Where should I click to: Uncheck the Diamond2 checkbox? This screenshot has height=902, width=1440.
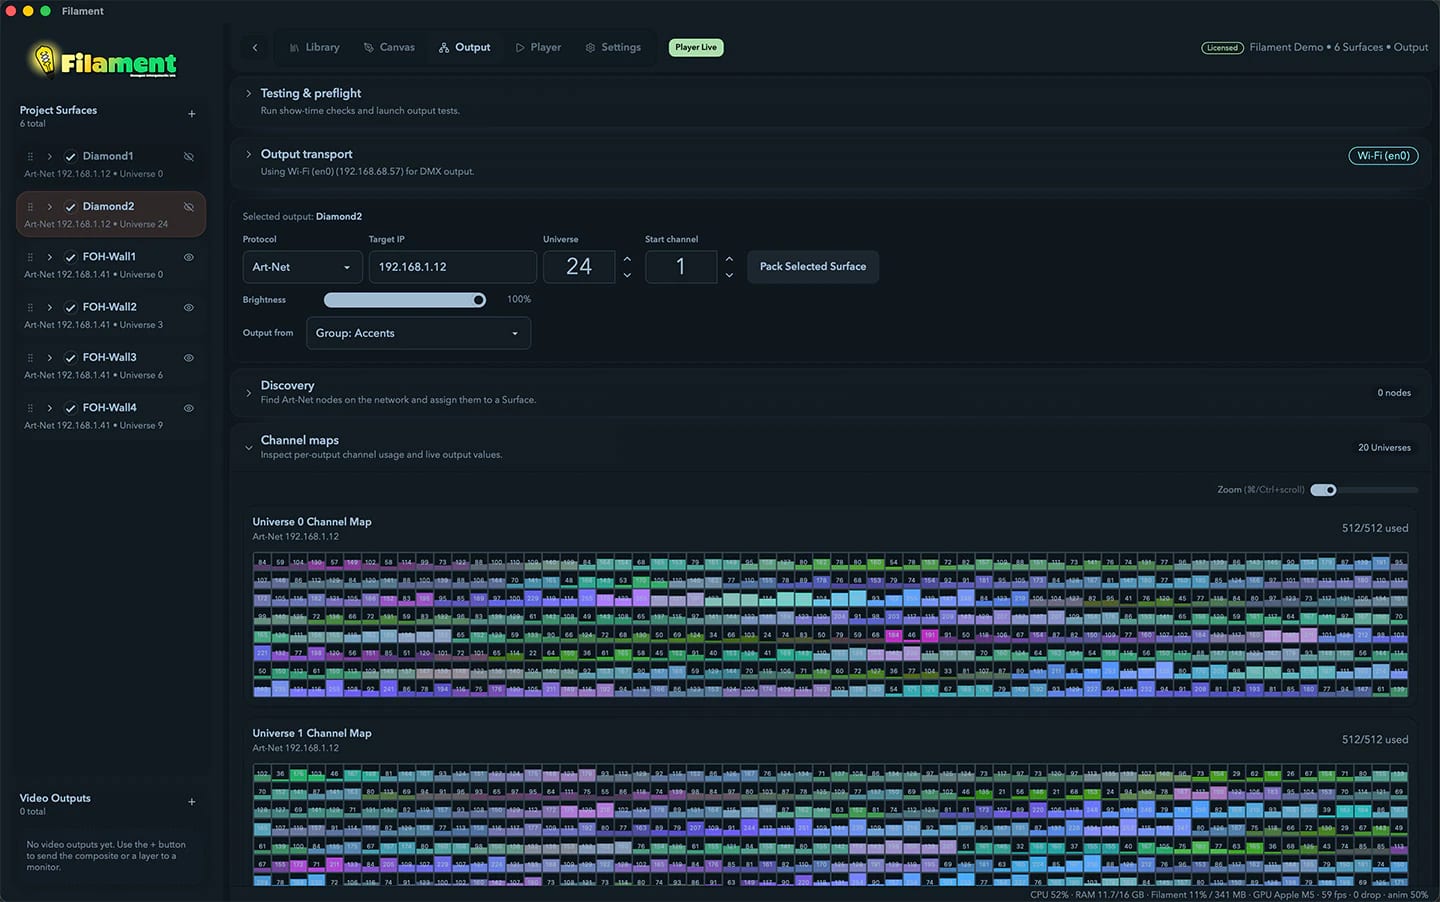click(70, 207)
